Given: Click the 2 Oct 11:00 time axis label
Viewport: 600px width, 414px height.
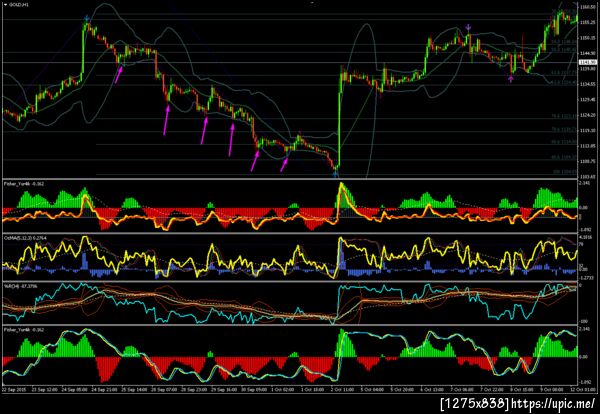Looking at the screenshot, I should [344, 389].
